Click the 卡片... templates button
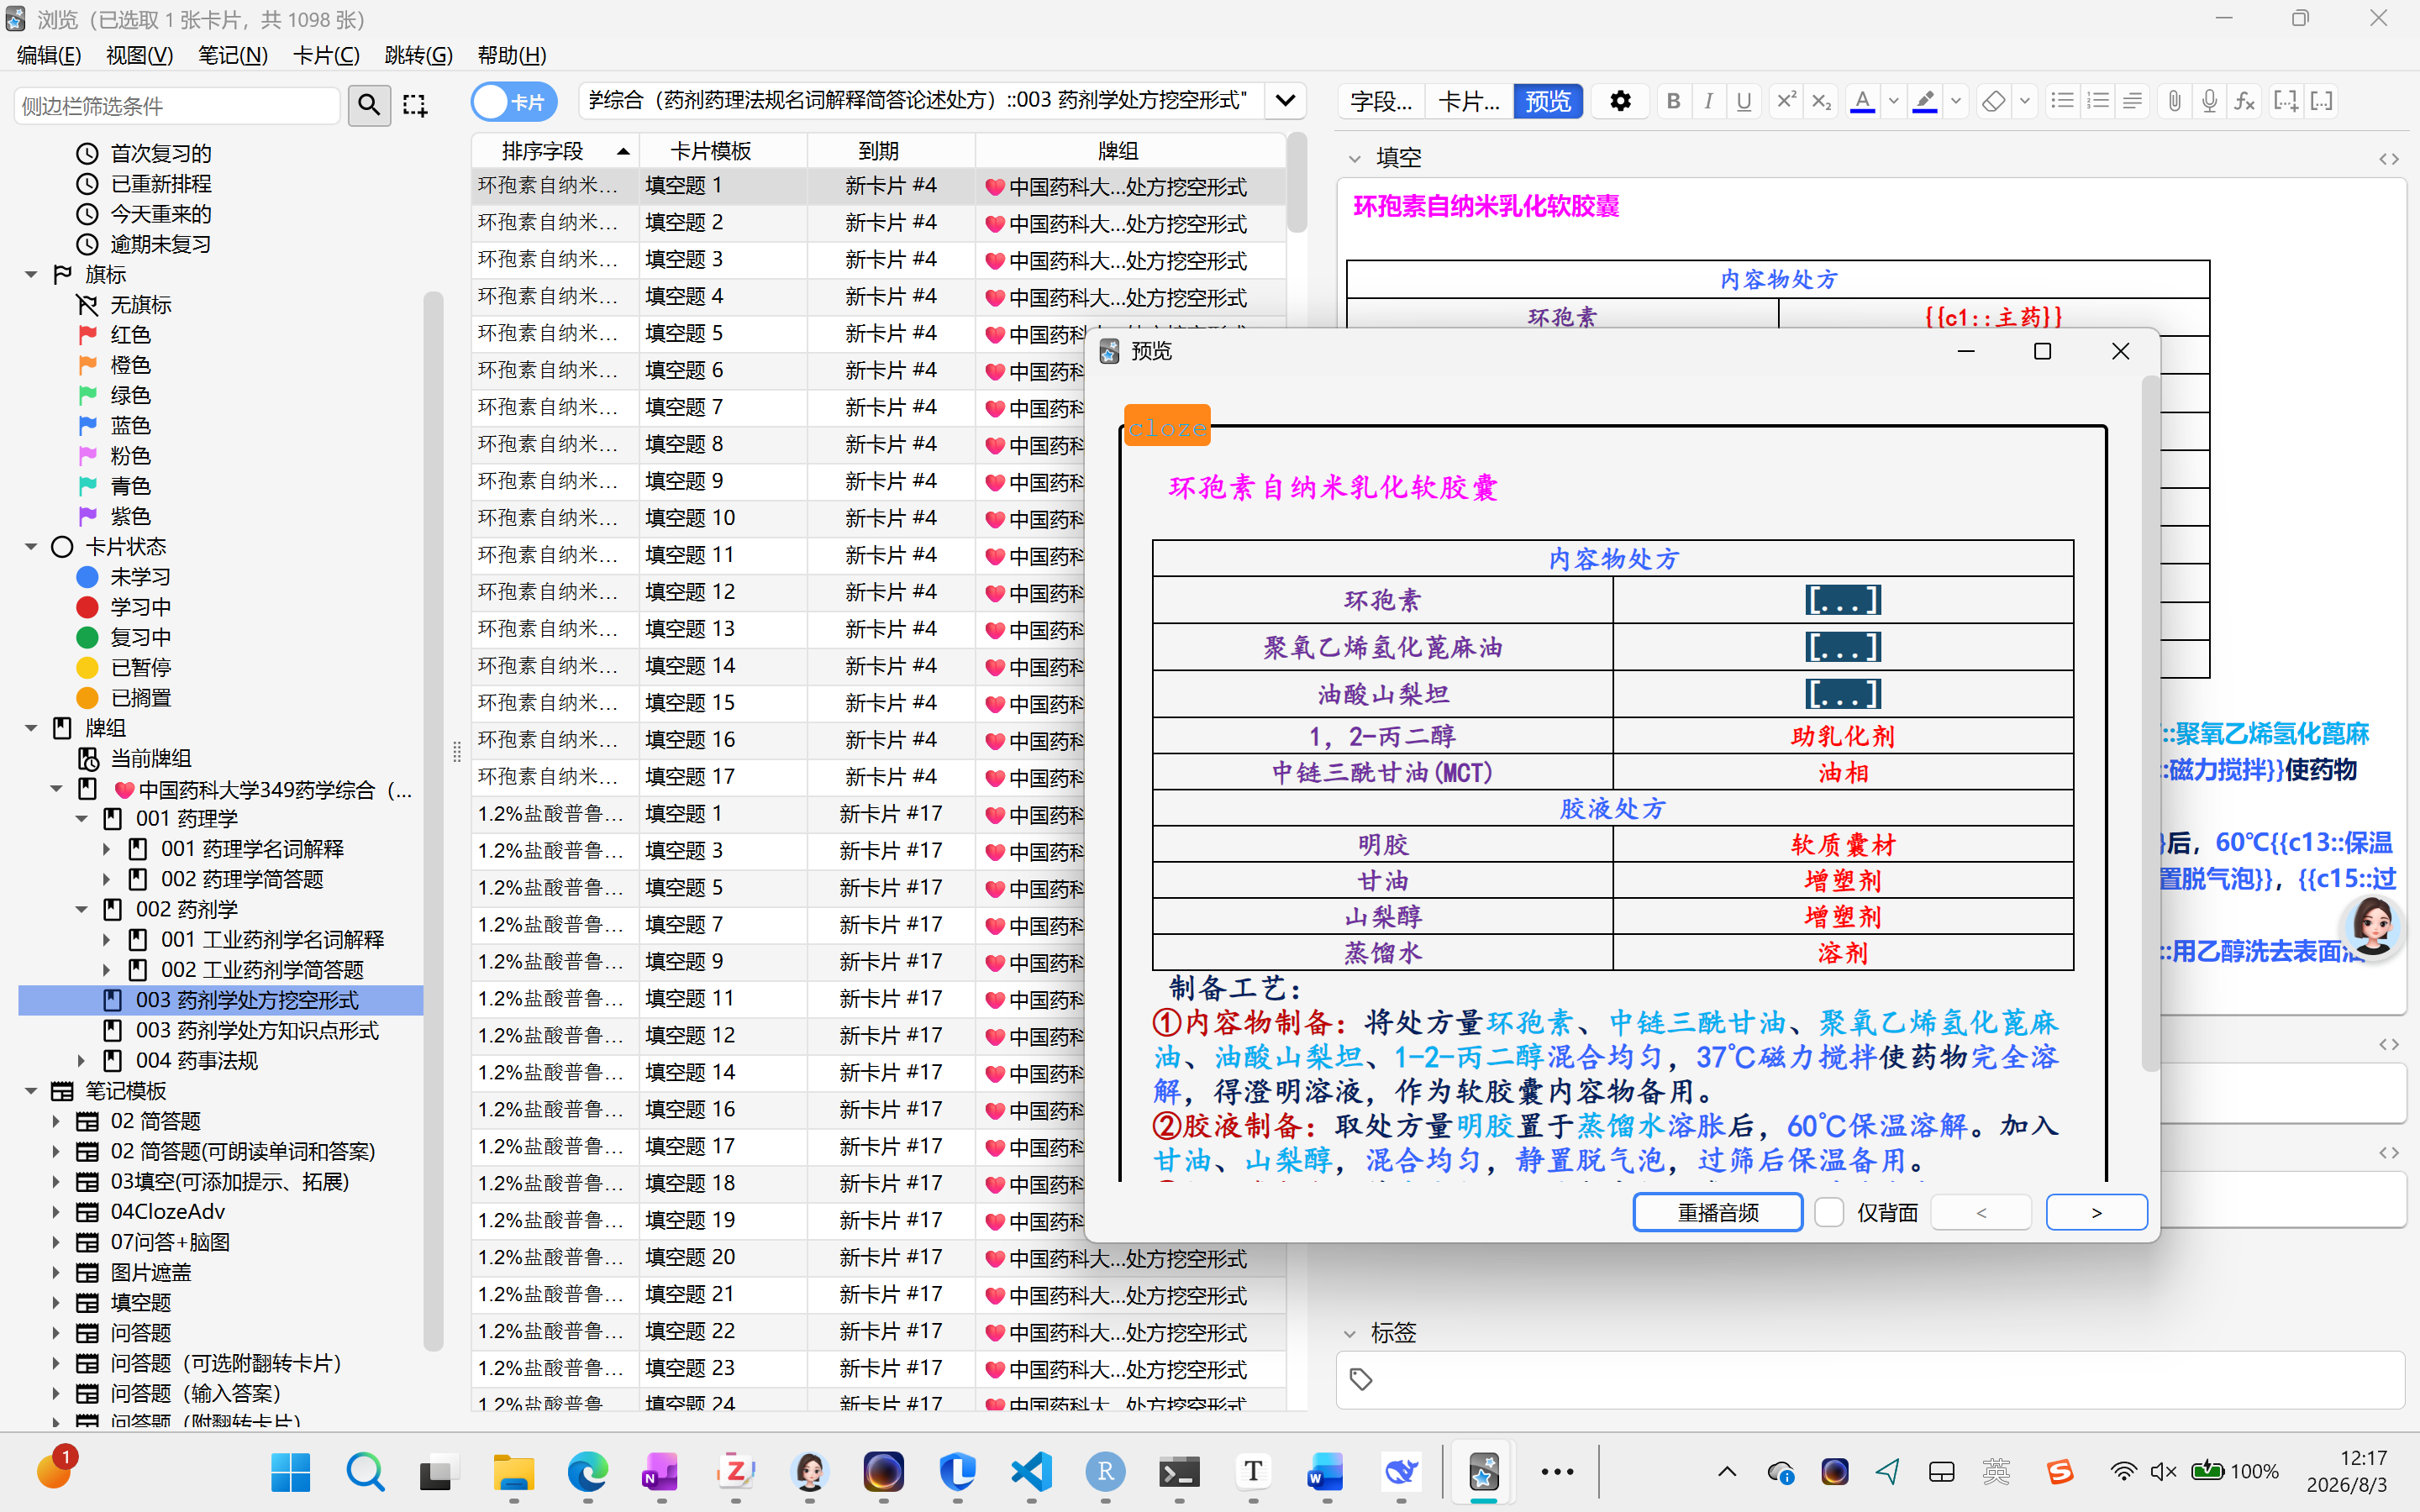 click(x=1469, y=101)
